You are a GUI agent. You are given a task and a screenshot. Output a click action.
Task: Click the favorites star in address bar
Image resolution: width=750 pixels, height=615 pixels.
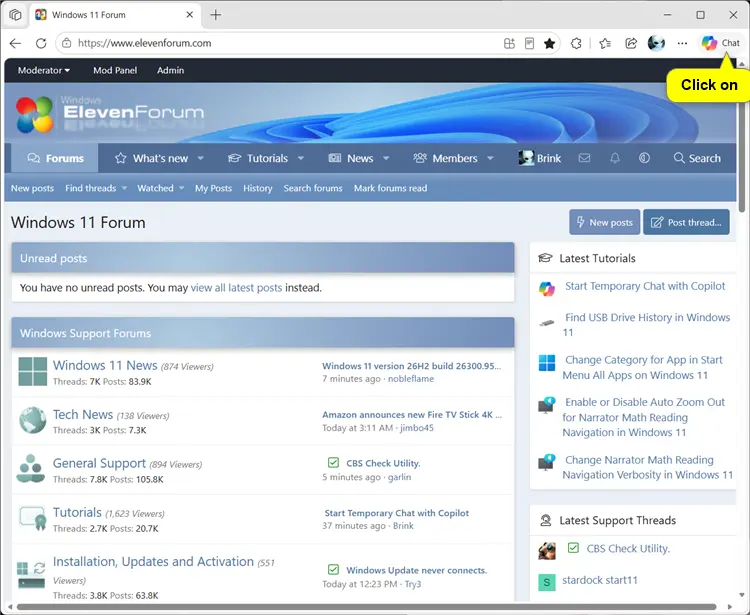click(x=550, y=44)
